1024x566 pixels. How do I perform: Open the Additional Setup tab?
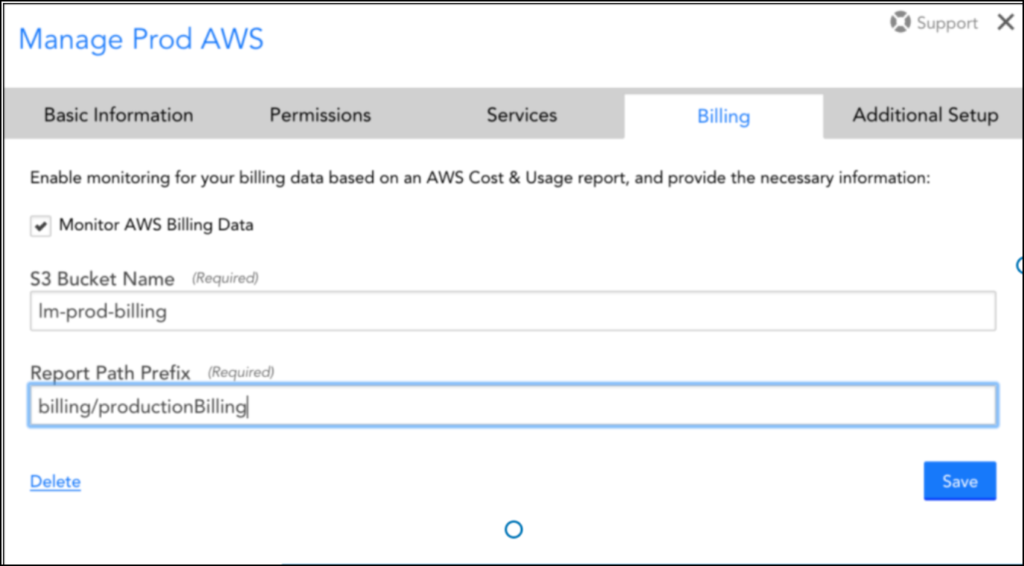pyautogui.click(x=925, y=116)
